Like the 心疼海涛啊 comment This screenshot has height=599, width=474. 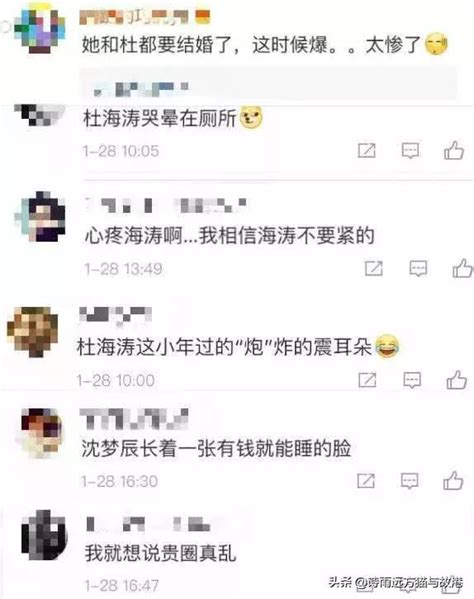pos(463,268)
